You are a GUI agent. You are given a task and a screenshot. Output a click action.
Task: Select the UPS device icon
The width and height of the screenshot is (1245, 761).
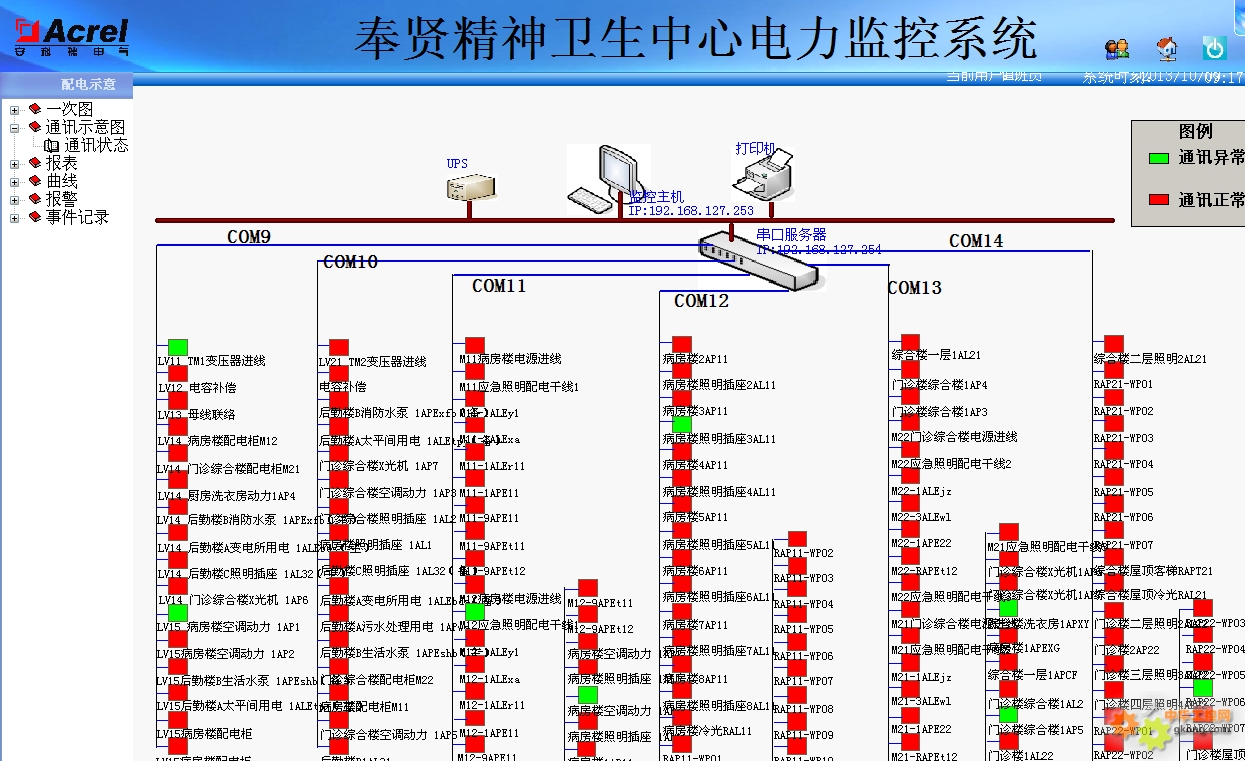coord(470,186)
